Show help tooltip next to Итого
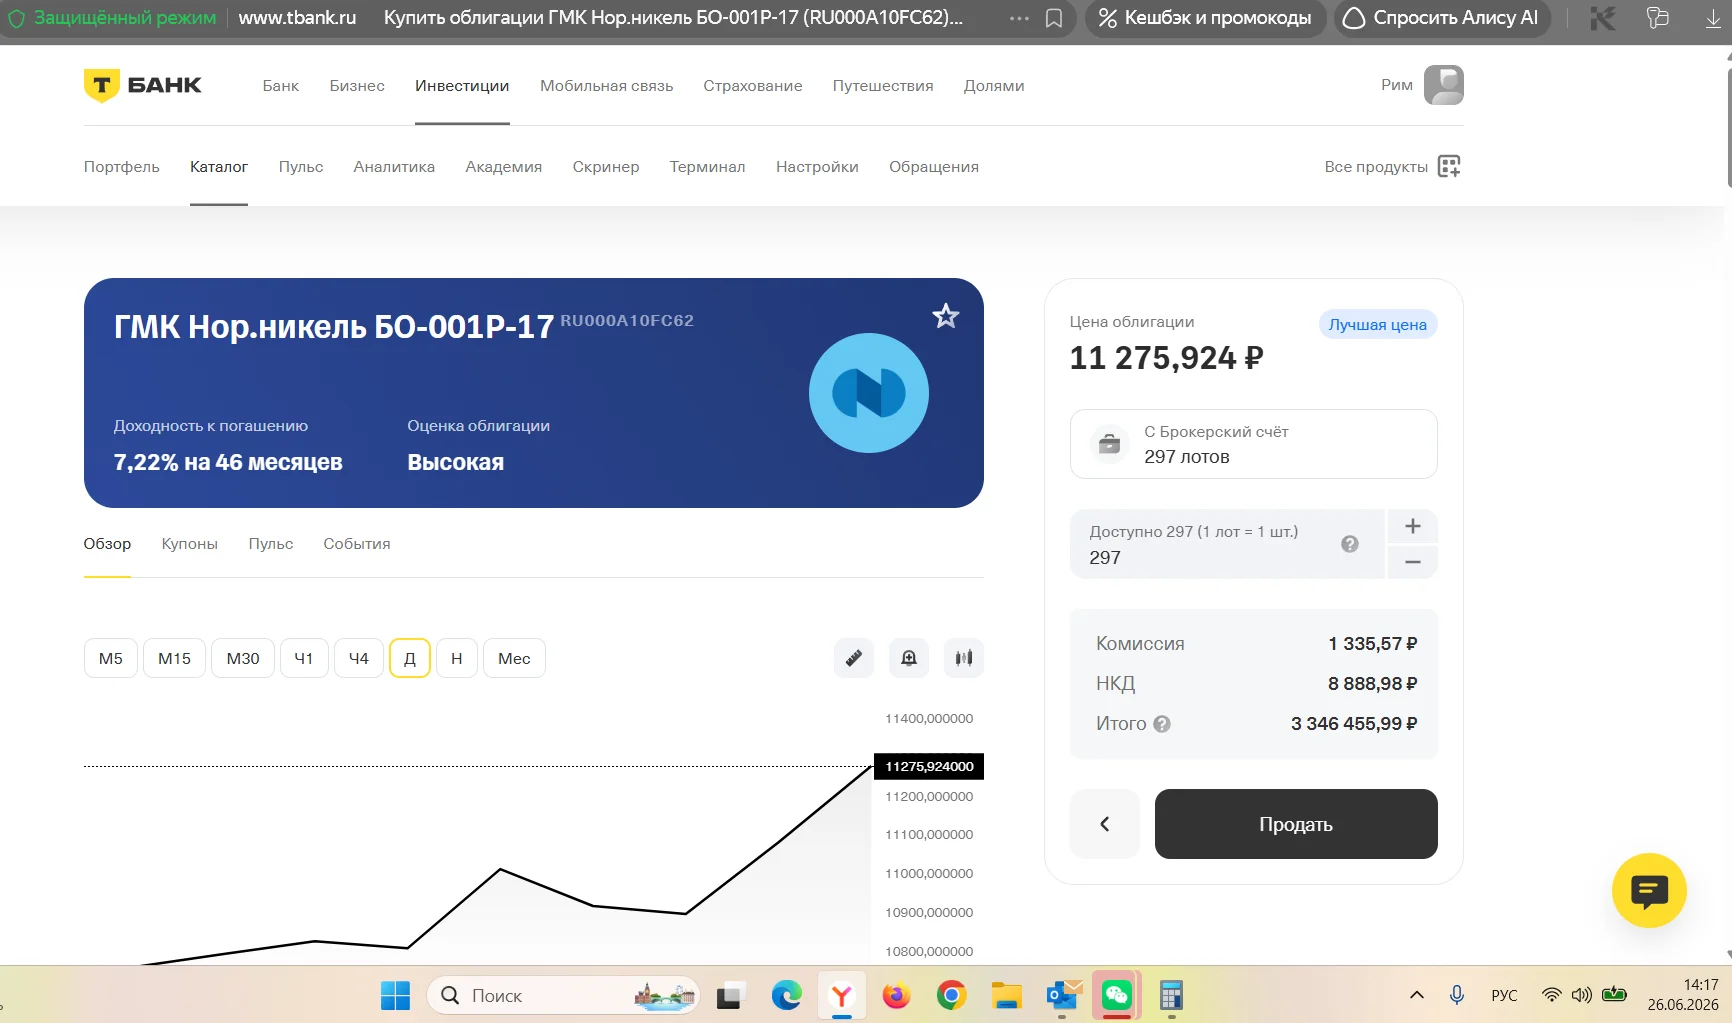This screenshot has width=1732, height=1023. [x=1162, y=724]
